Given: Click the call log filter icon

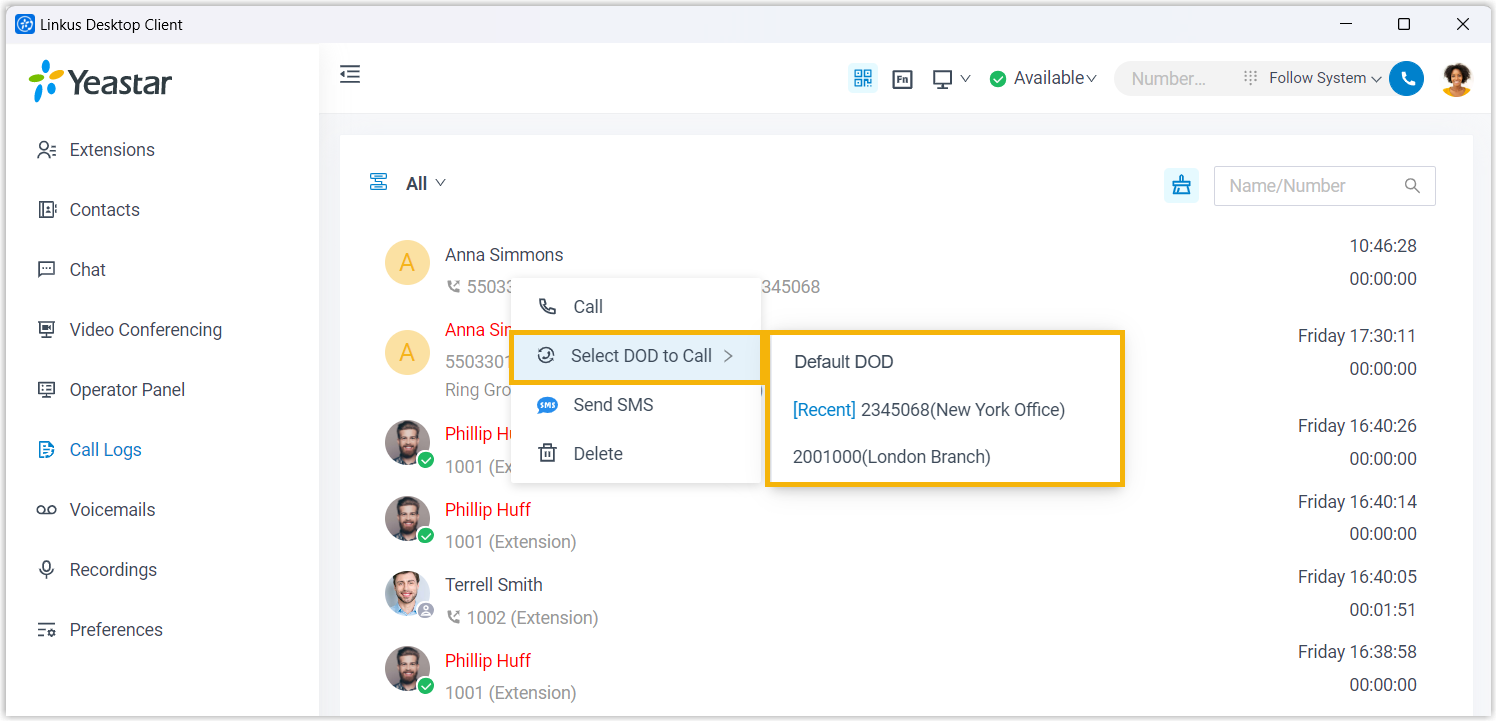Looking at the screenshot, I should (x=379, y=183).
